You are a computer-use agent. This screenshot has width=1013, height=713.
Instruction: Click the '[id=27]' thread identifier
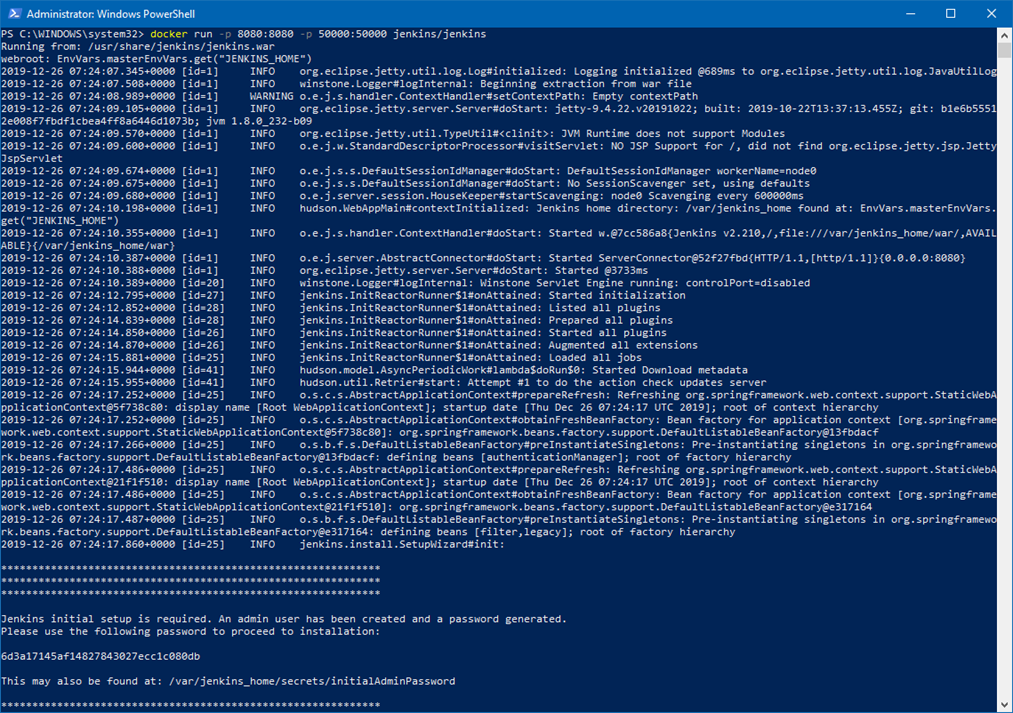(x=203, y=295)
